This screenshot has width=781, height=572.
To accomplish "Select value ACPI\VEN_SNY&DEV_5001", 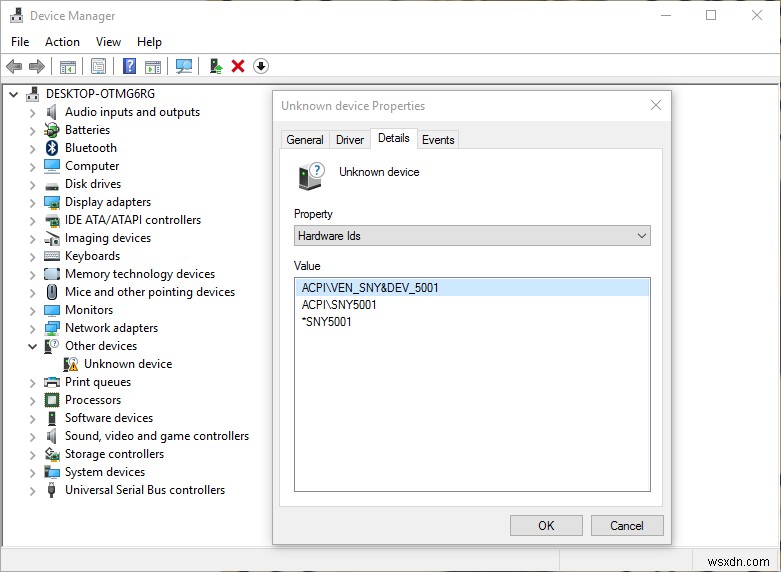I will (x=472, y=287).
